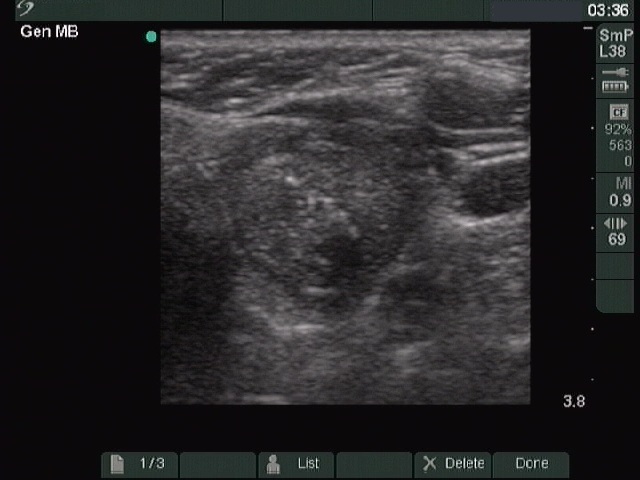640x480 pixels.
Task: Click the SmP L38 transducer label
Action: pyautogui.click(x=616, y=42)
